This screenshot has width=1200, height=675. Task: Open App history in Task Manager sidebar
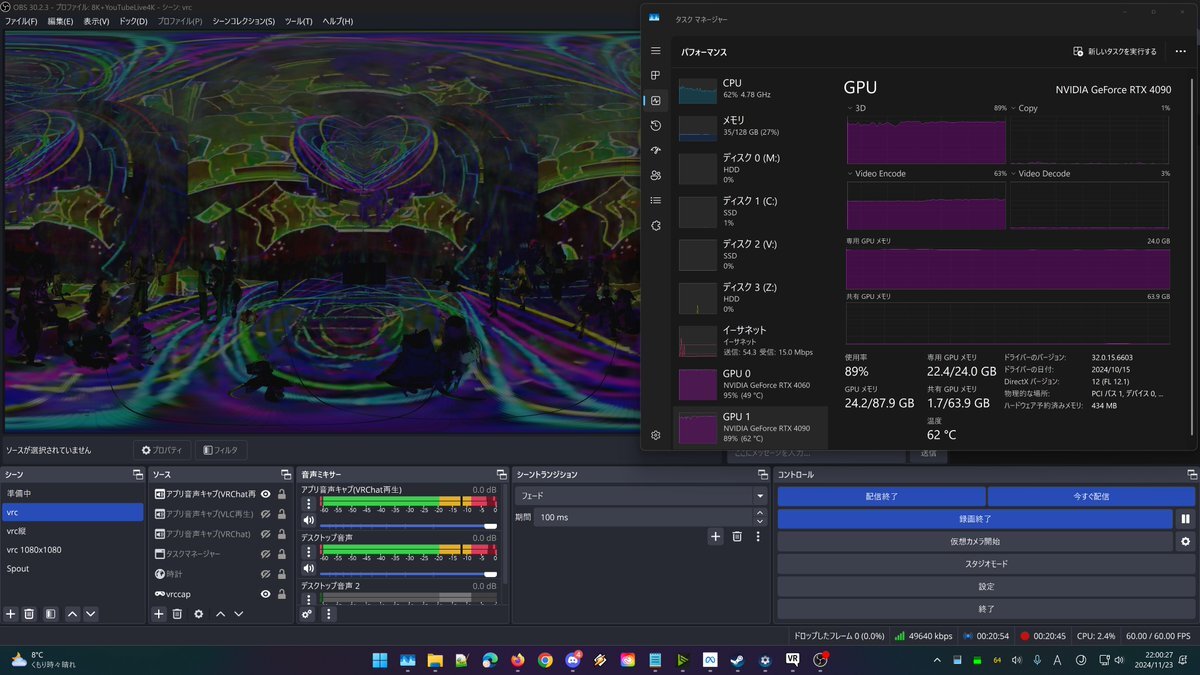click(x=656, y=126)
